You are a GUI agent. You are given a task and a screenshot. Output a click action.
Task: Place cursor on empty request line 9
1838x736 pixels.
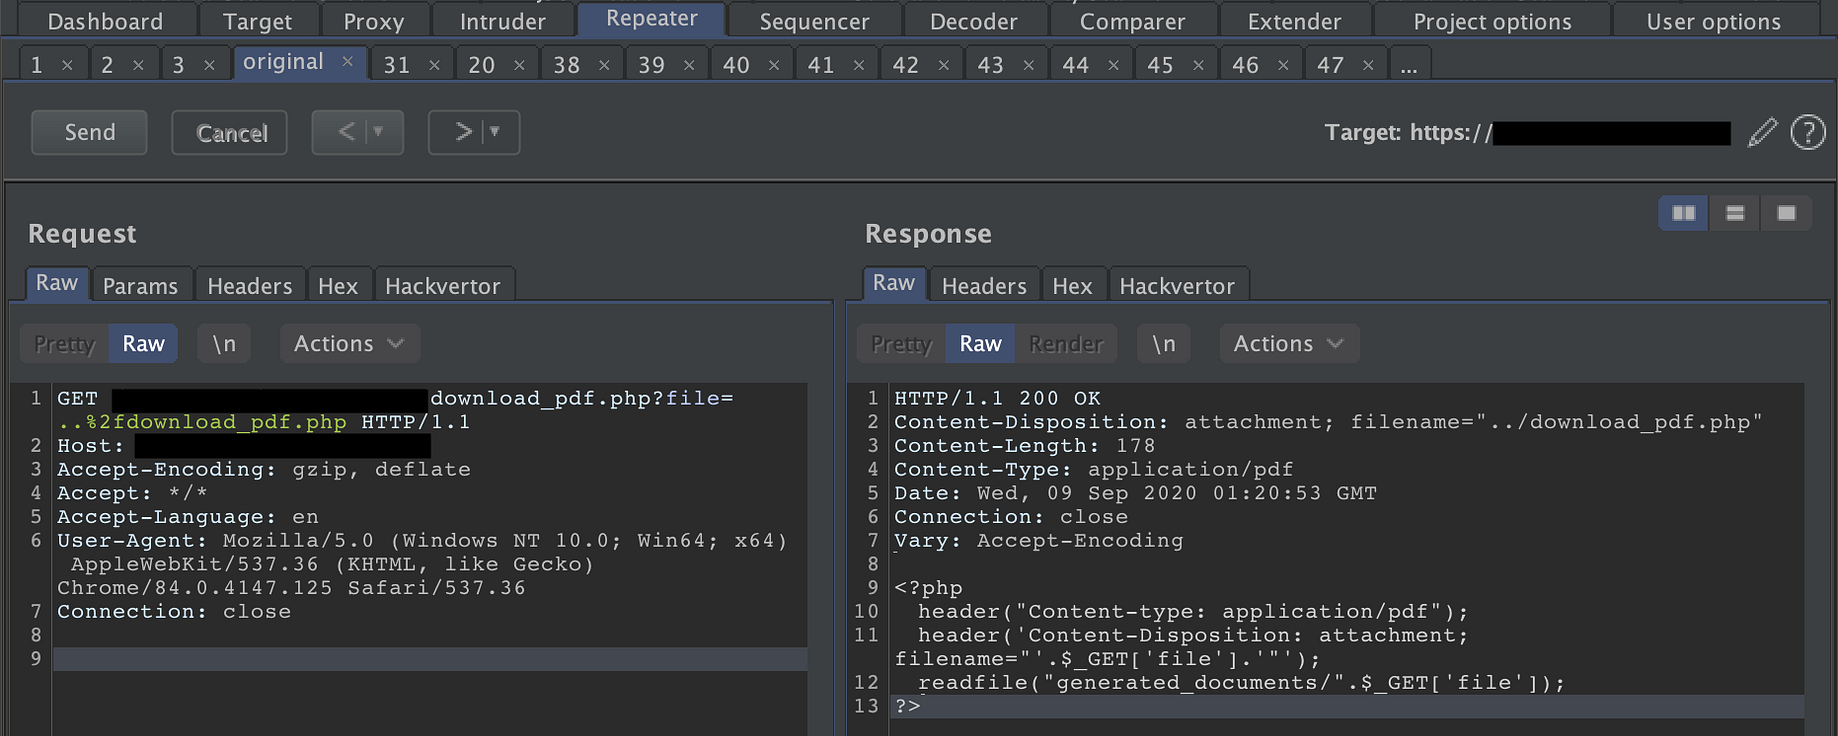point(430,659)
